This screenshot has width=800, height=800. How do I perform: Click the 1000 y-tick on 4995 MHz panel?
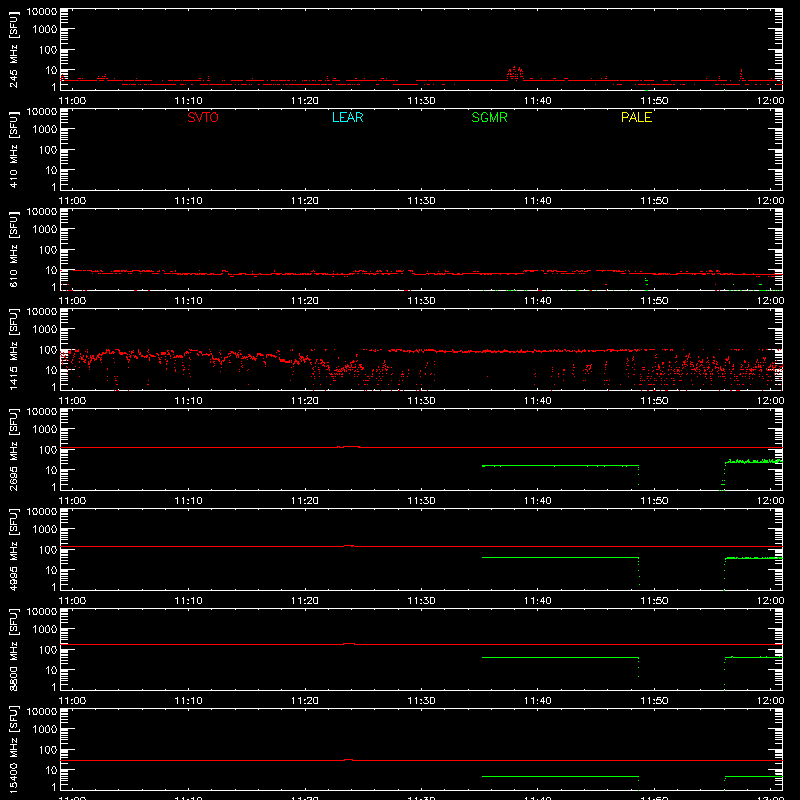click(x=45, y=530)
